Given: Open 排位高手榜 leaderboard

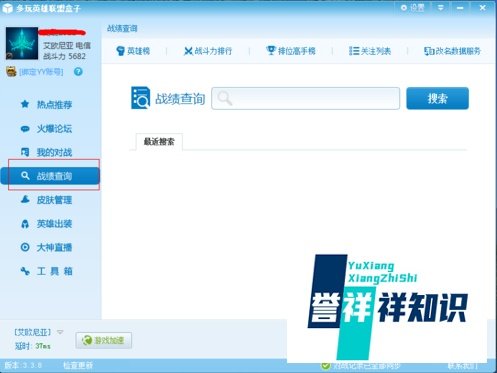Looking at the screenshot, I should pos(291,51).
